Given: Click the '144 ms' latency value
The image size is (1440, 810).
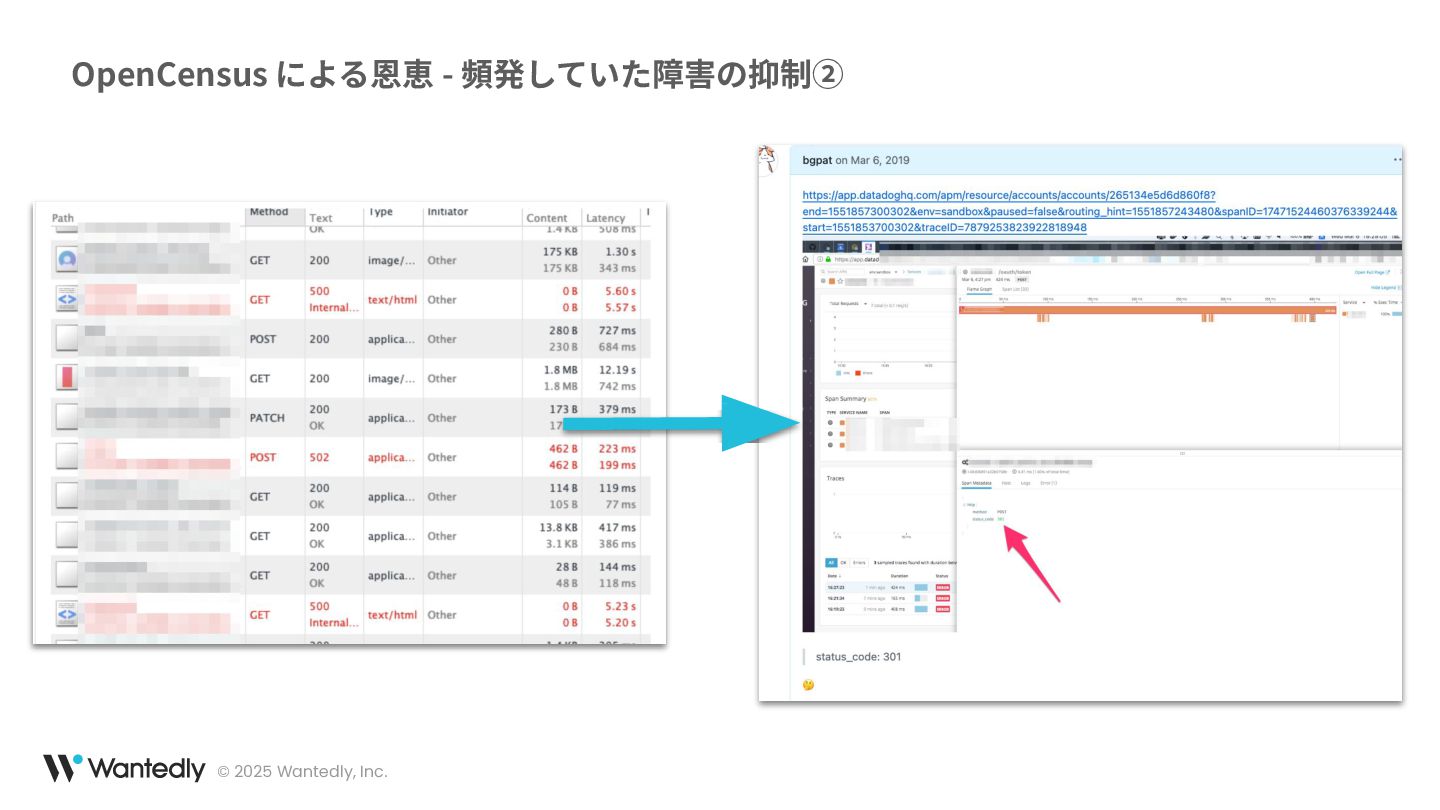Looking at the screenshot, I should (x=617, y=567).
